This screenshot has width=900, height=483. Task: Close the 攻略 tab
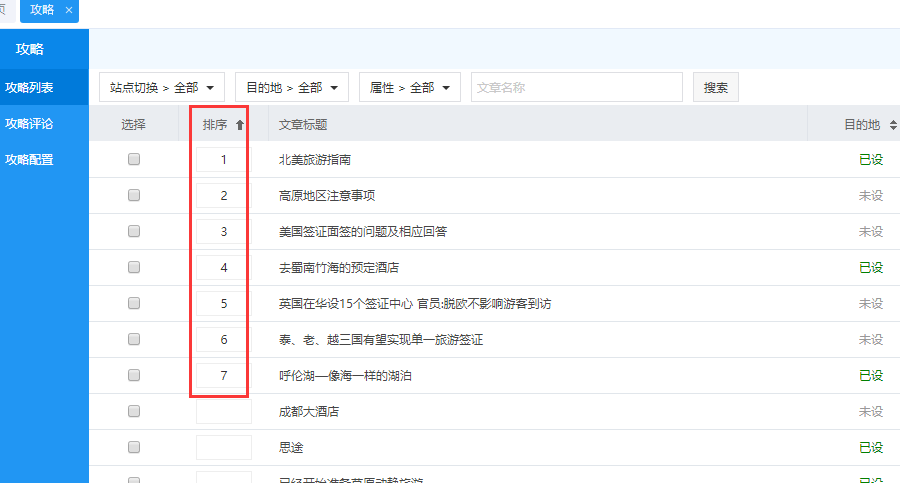click(68, 10)
